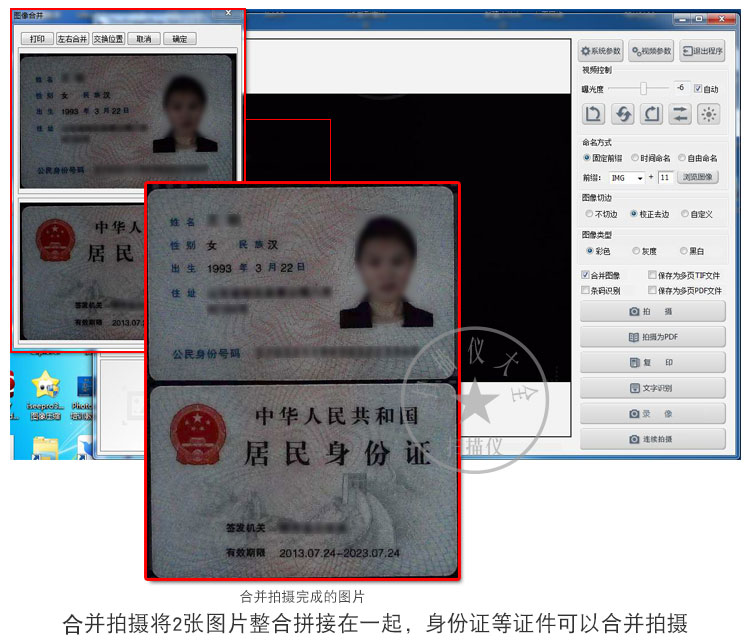Select 灰度 image type
The image size is (750, 642).
tap(636, 251)
